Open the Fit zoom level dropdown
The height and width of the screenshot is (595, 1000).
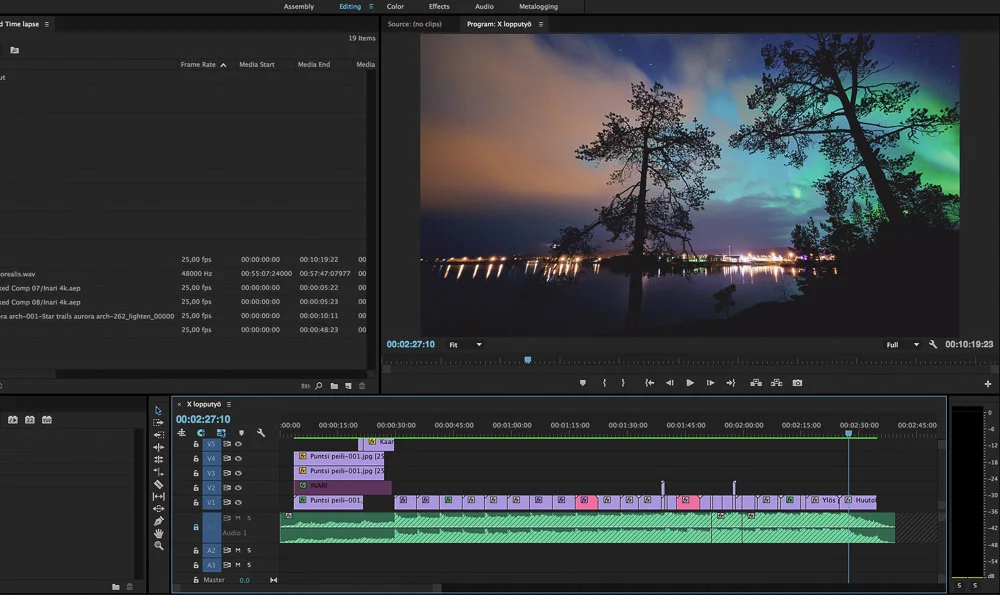(466, 344)
